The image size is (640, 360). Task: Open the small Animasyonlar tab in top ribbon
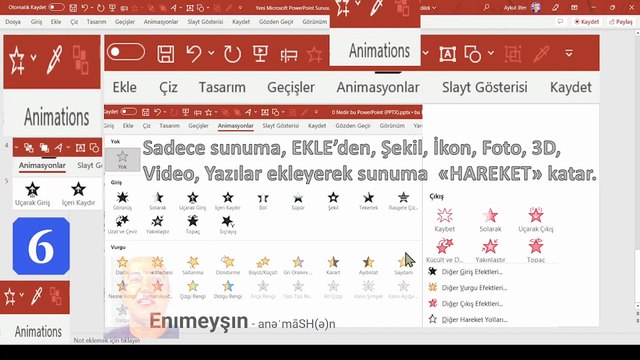pos(161,22)
